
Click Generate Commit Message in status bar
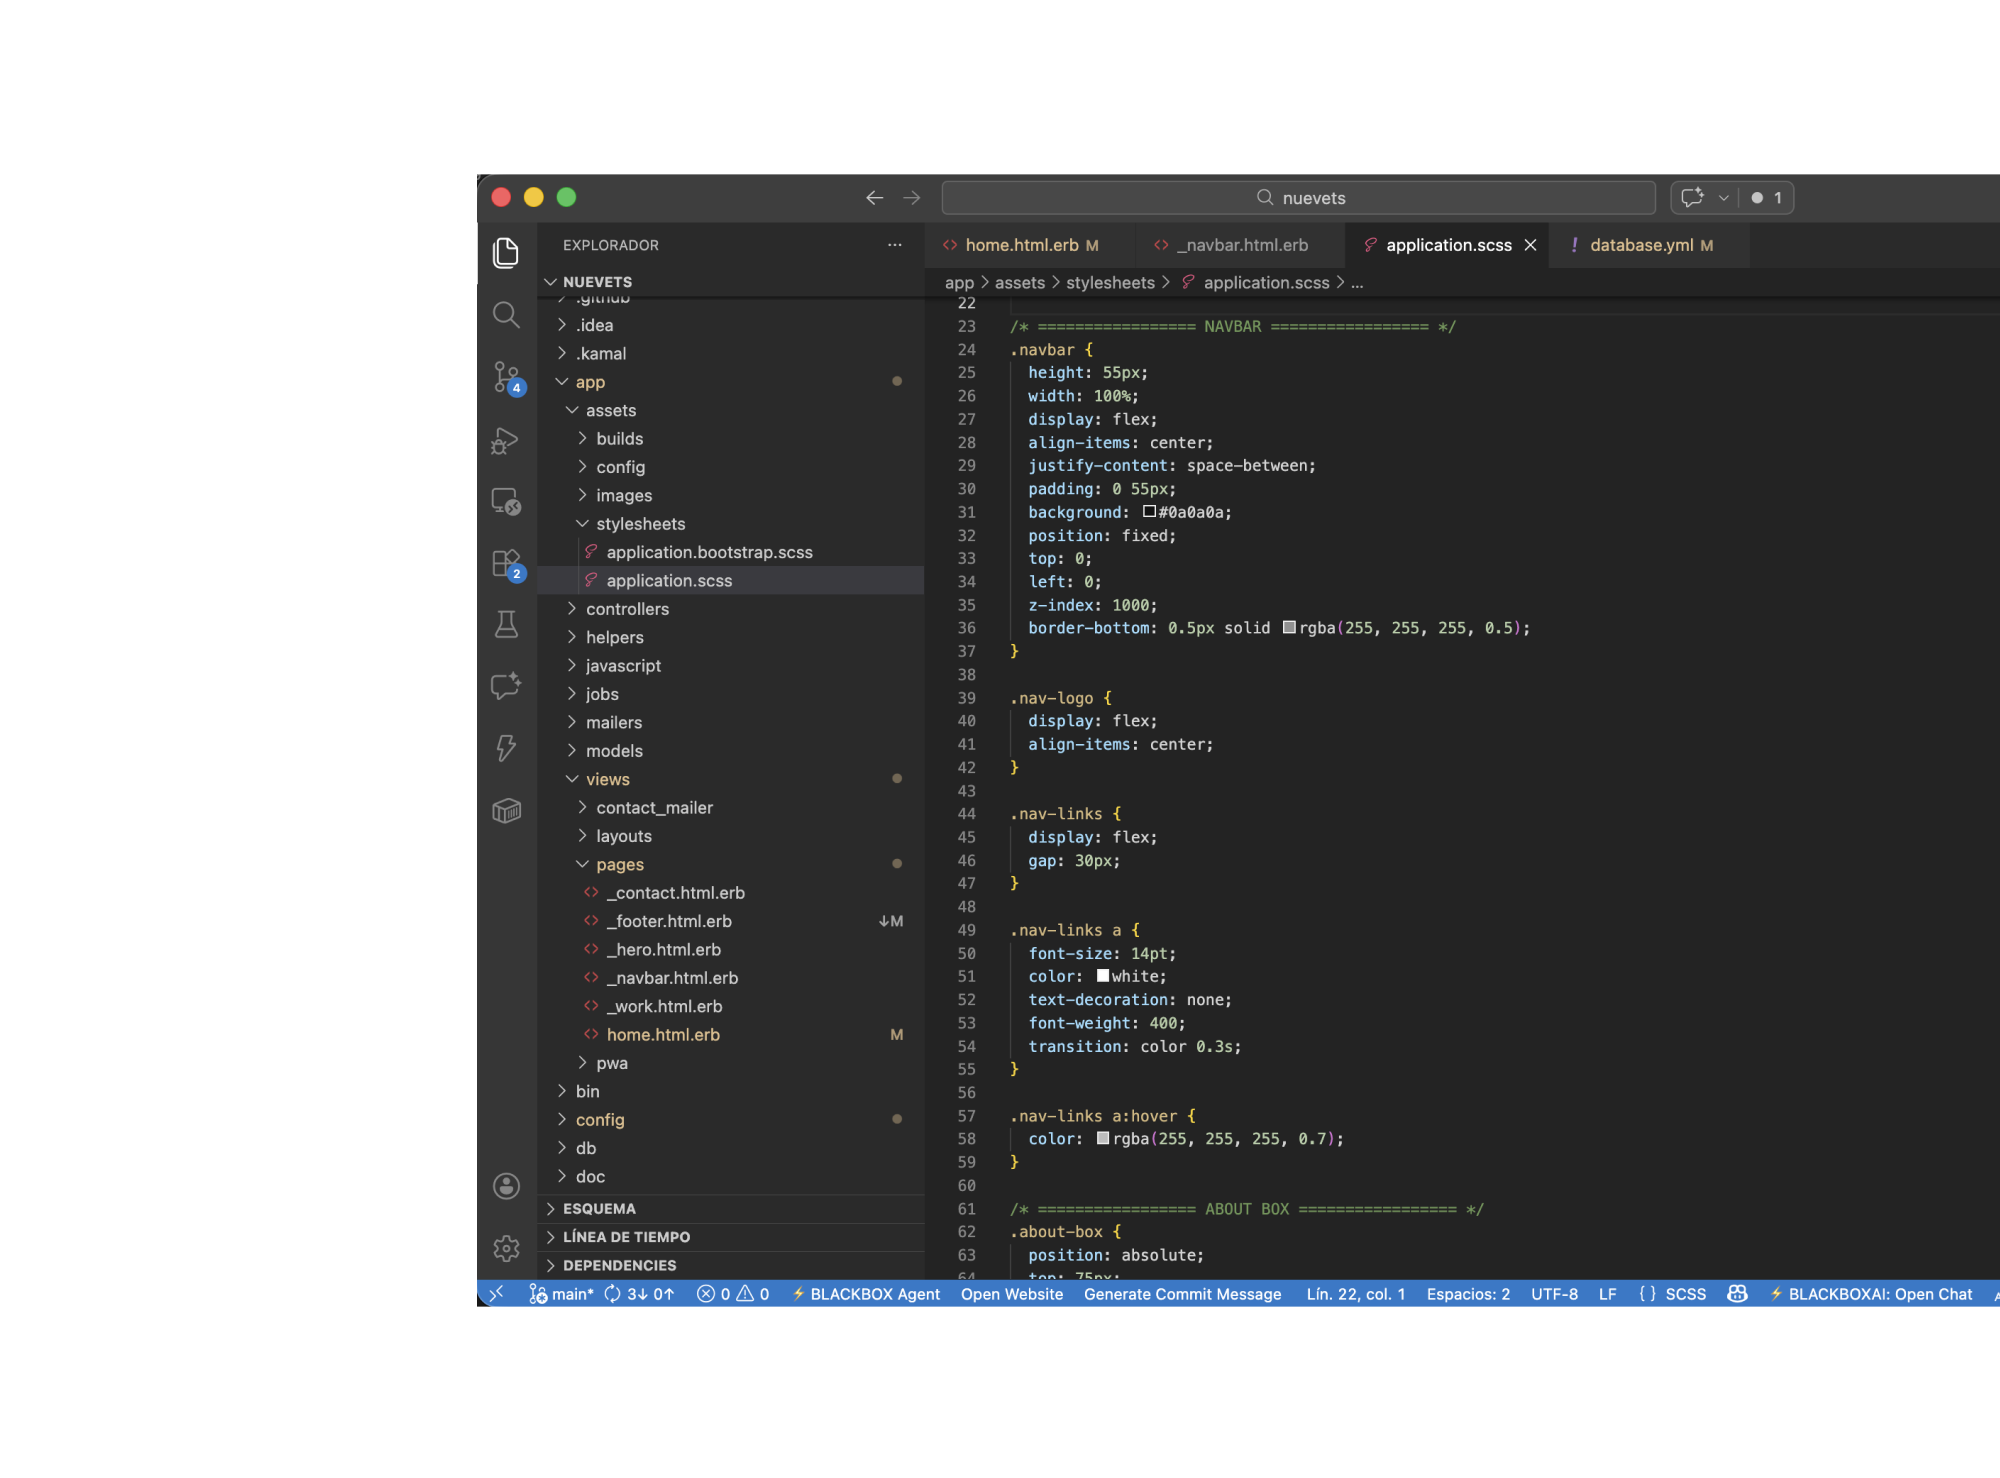[1182, 1293]
